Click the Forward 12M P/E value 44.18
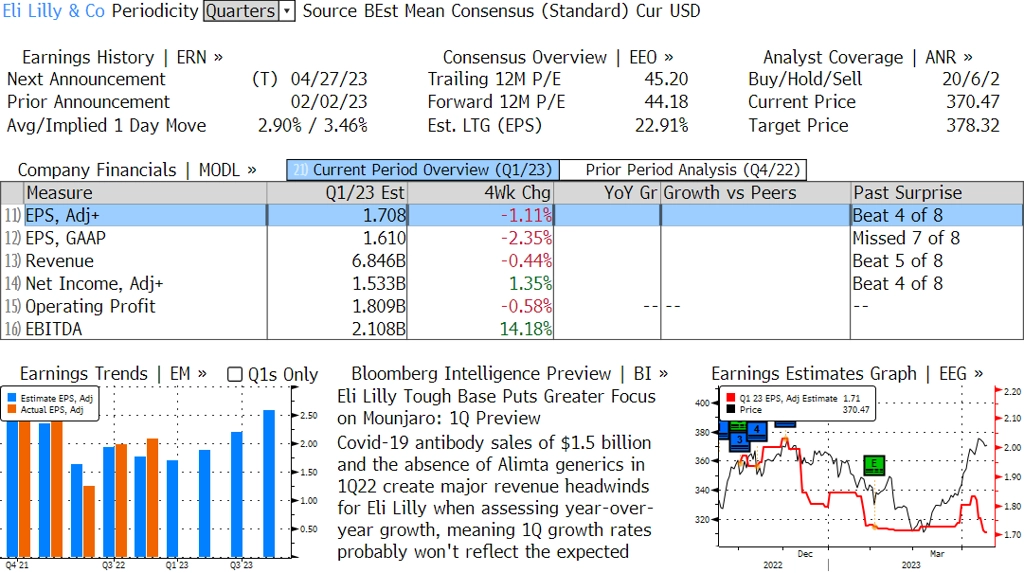This screenshot has width=1024, height=573. (x=666, y=102)
